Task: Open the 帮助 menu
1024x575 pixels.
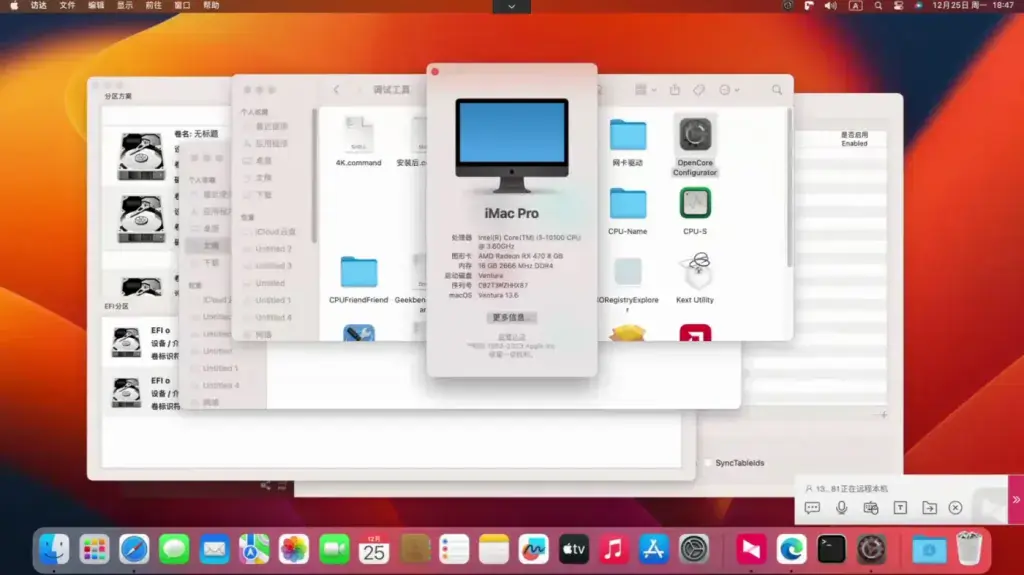Action: 211,5
